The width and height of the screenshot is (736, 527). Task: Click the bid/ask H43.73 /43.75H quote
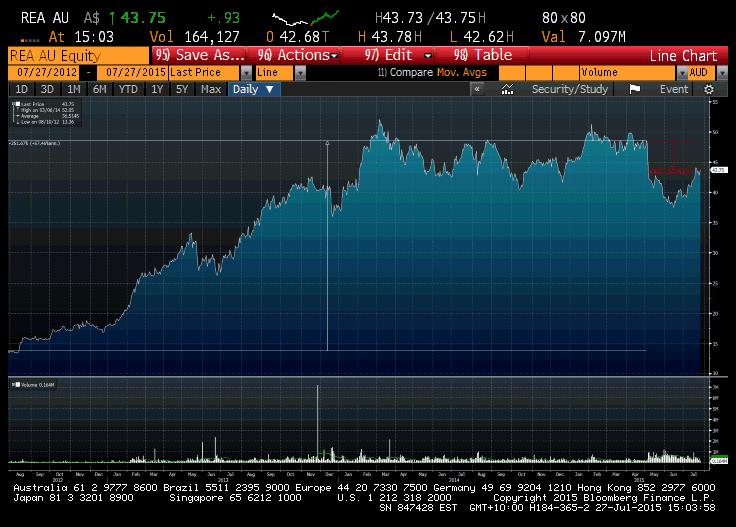[430, 18]
